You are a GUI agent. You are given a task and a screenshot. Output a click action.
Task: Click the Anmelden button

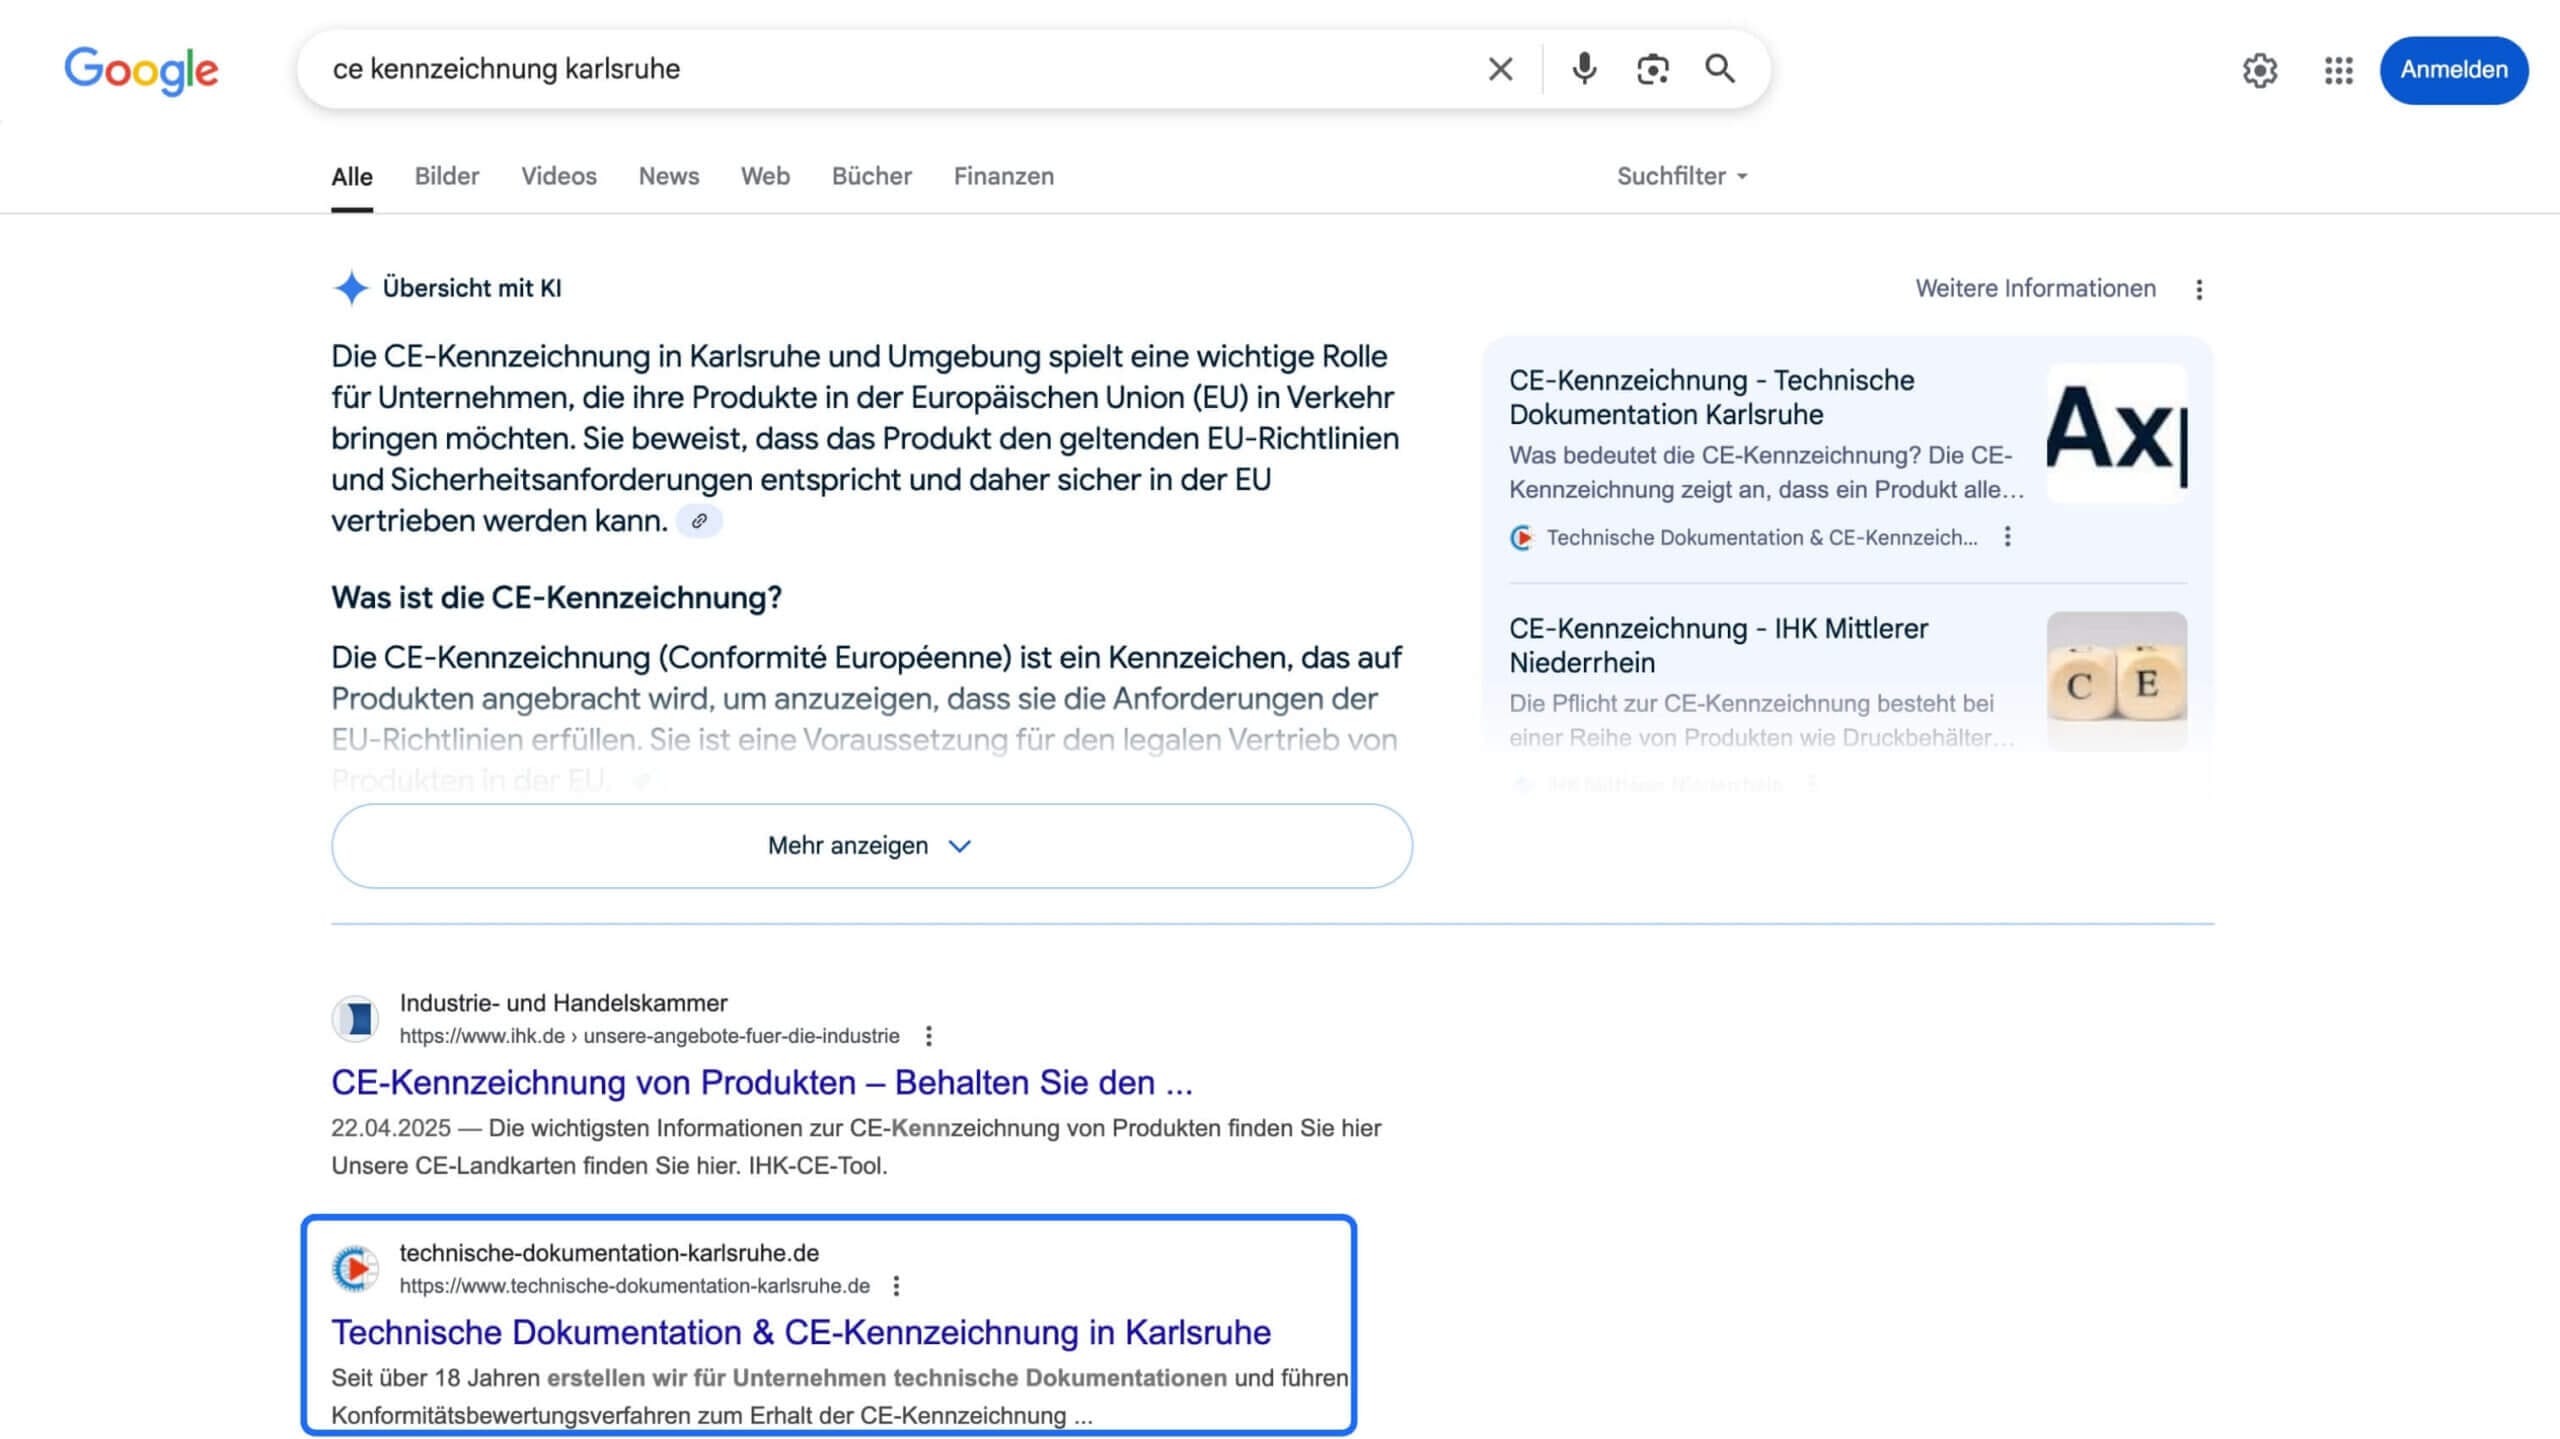click(2454, 70)
